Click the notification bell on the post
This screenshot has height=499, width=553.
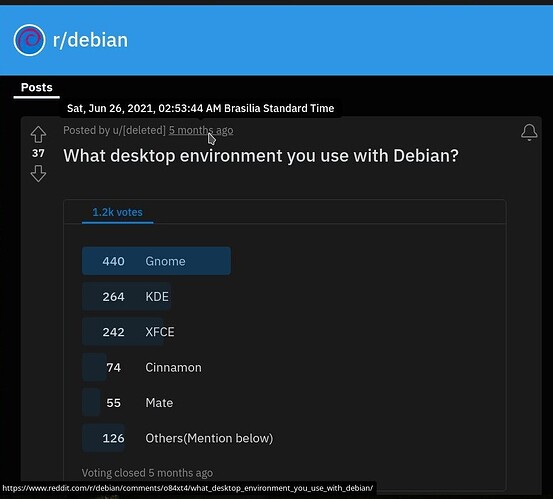[x=529, y=132]
